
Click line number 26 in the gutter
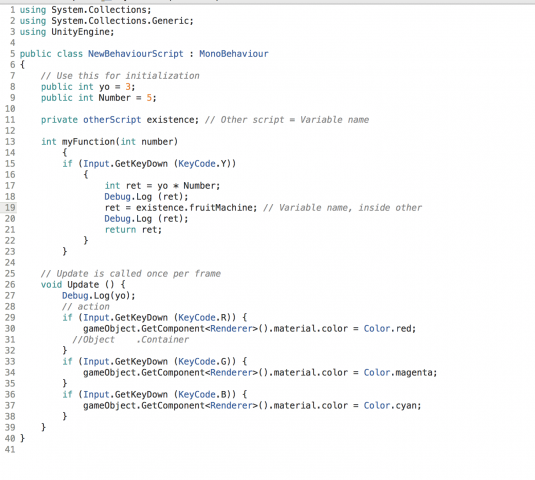10,285
